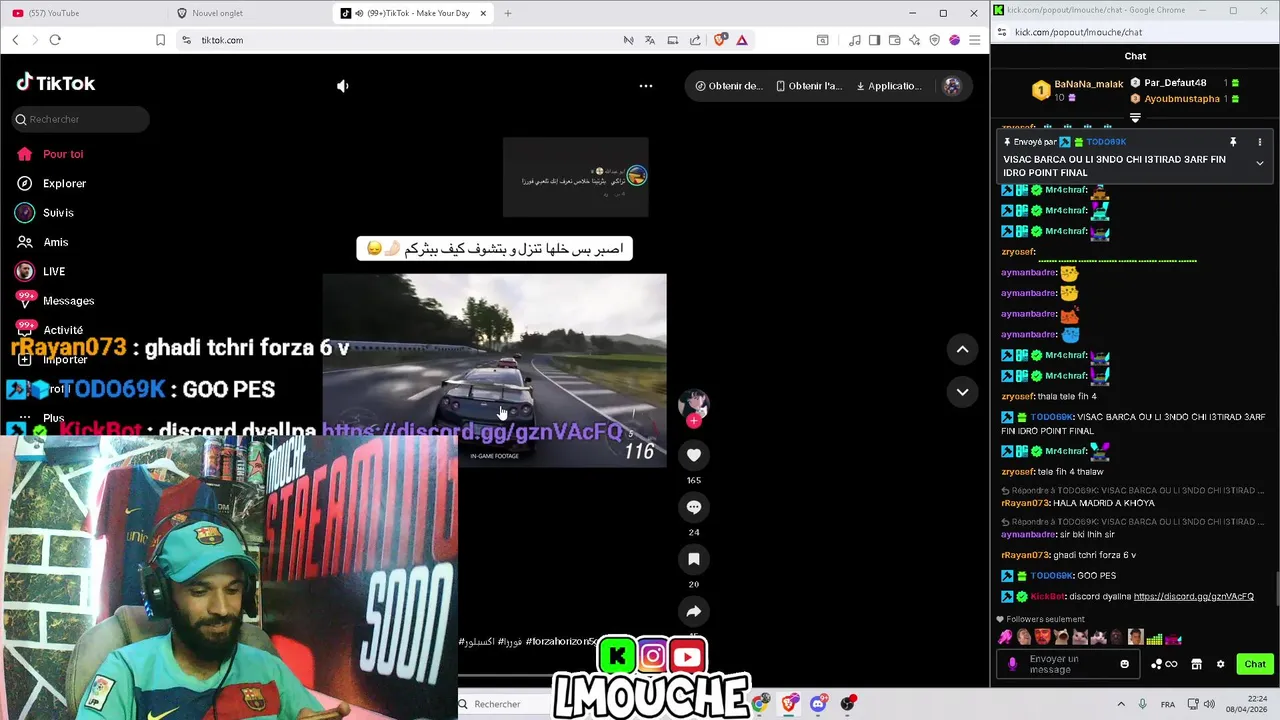Switch to the YouTube browser tab
The image size is (1280, 720).
[82, 13]
